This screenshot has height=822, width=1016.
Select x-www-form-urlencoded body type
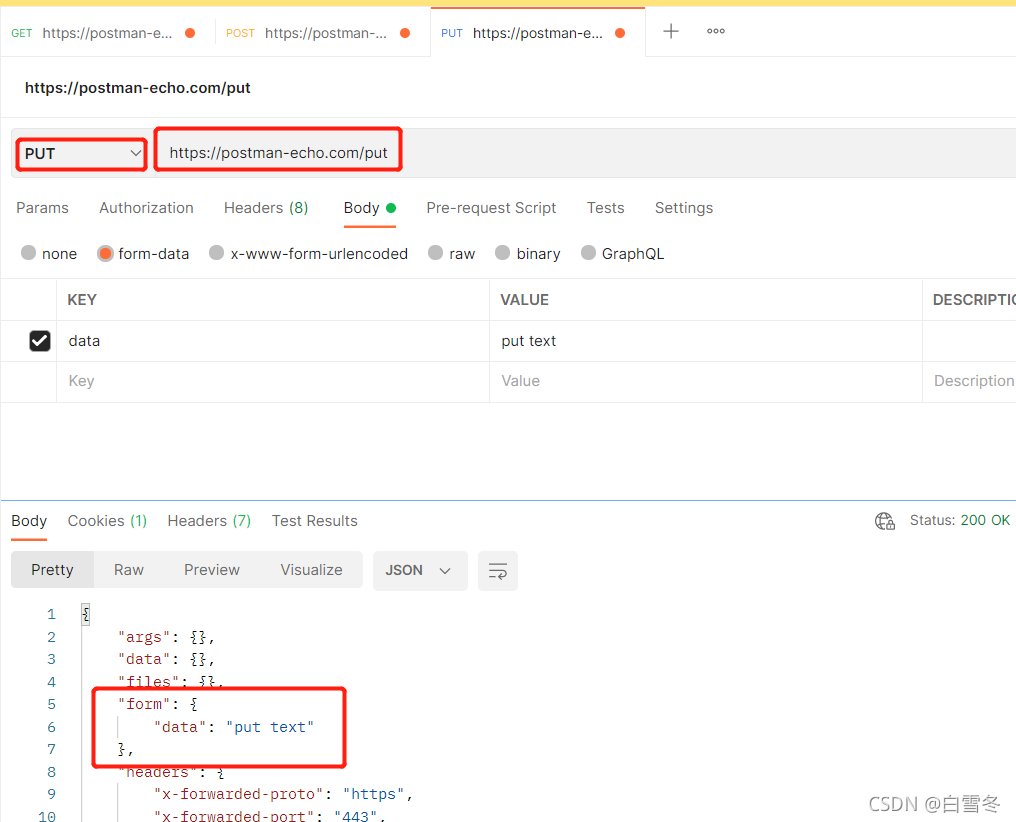[308, 253]
